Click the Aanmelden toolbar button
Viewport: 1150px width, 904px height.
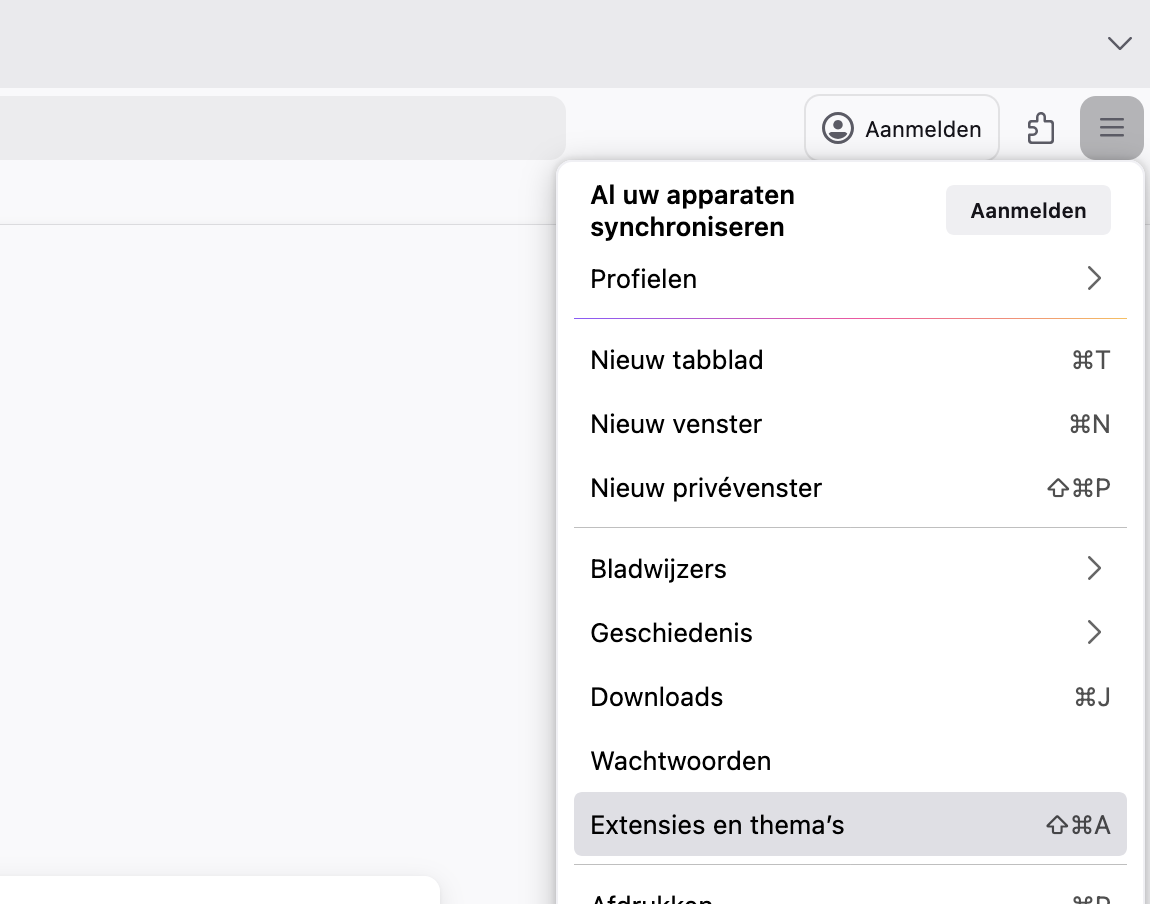click(x=901, y=127)
